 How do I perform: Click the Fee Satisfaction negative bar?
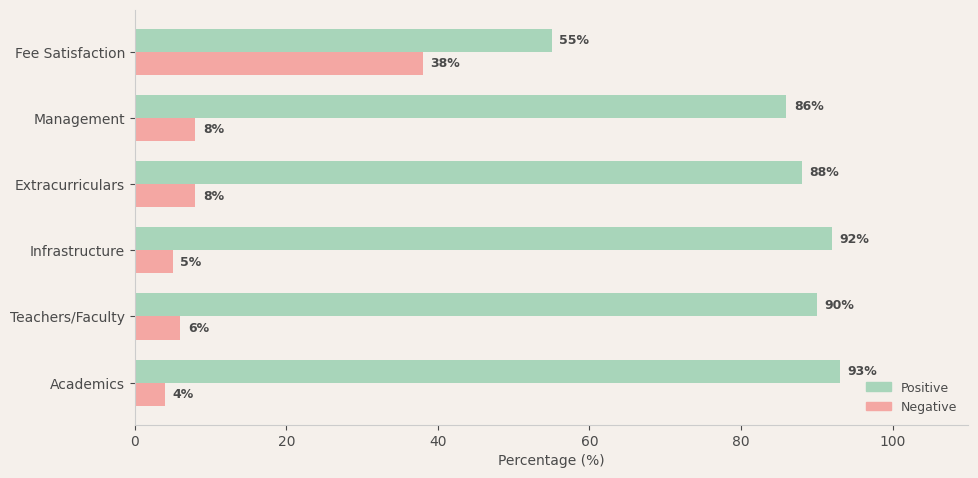[x=279, y=64]
